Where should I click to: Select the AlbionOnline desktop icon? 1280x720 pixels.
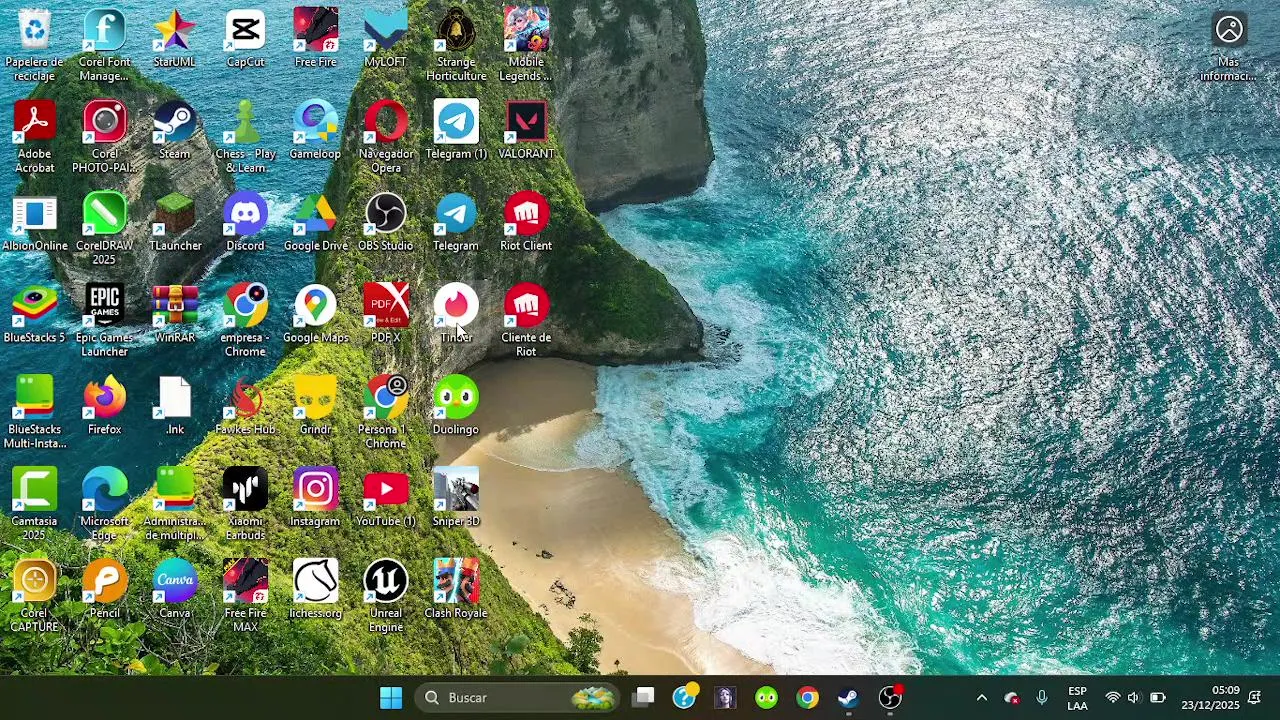pyautogui.click(x=35, y=223)
